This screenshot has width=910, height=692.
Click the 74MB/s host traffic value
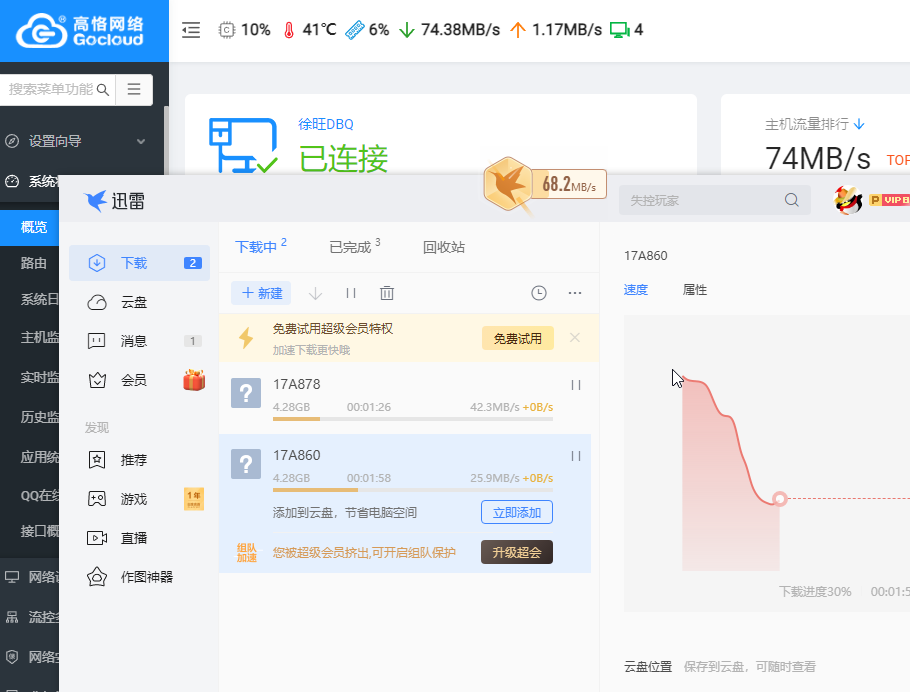click(817, 158)
